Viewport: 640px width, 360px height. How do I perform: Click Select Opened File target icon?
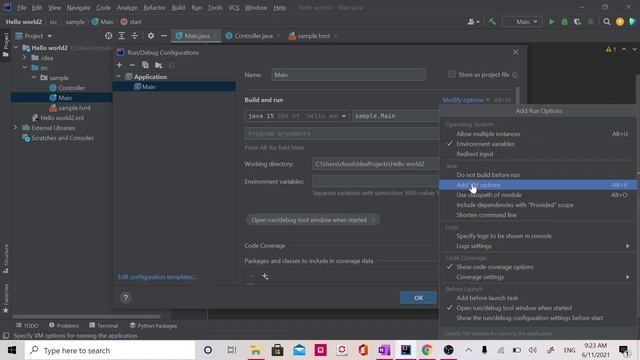point(108,36)
